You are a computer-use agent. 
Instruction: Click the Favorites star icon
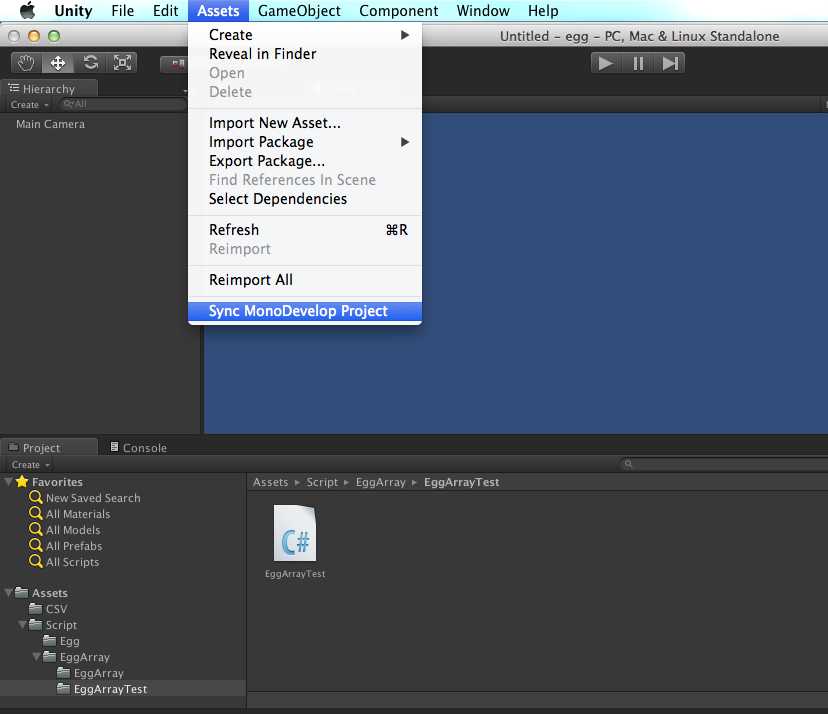click(22, 482)
